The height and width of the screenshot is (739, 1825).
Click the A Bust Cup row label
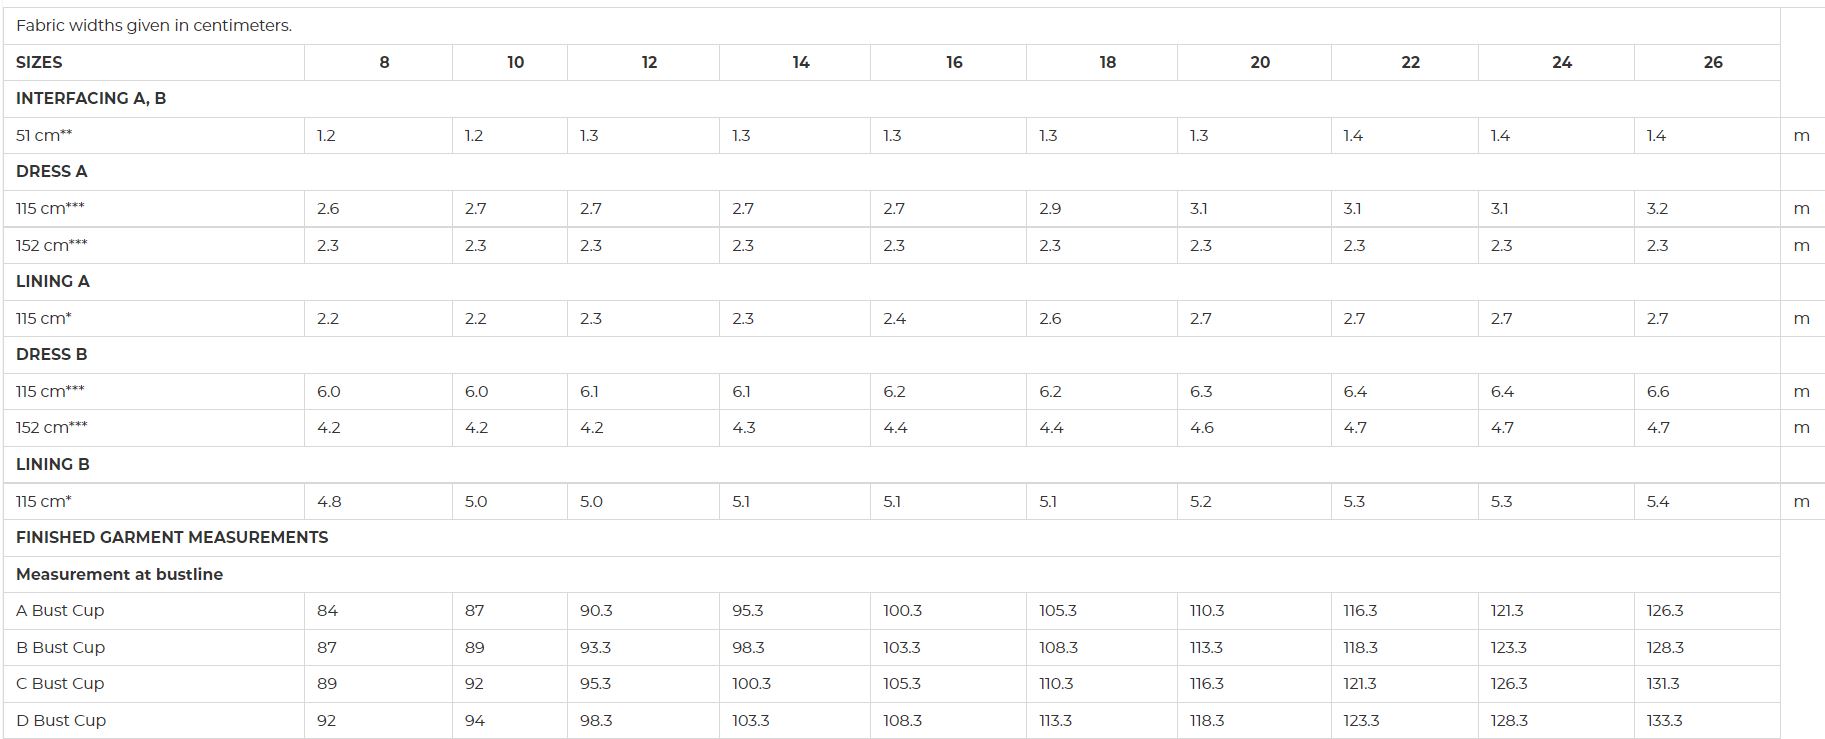[x=60, y=610]
